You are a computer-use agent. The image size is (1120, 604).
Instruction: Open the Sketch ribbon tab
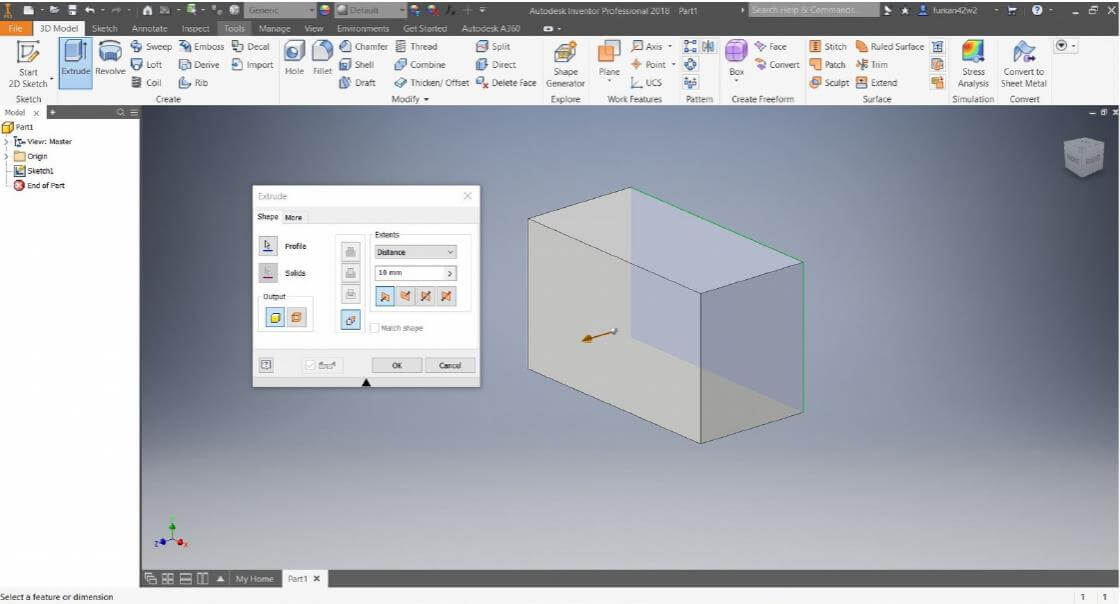click(x=105, y=29)
